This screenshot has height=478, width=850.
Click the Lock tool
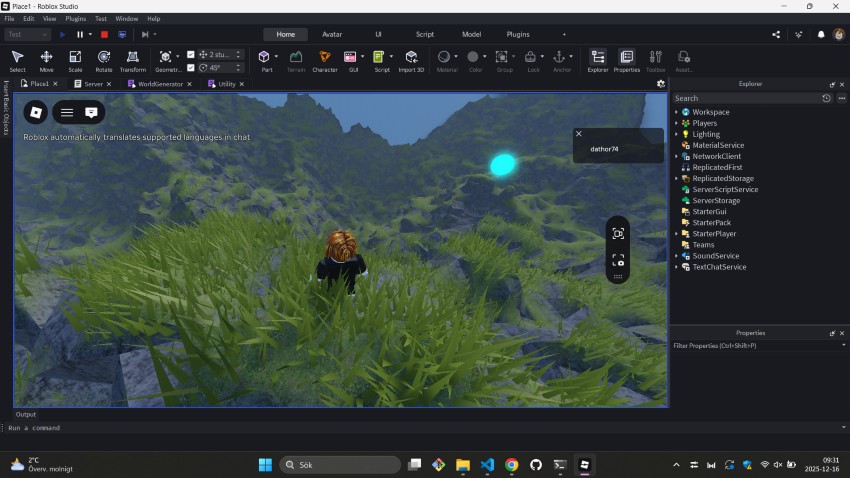tap(531, 61)
